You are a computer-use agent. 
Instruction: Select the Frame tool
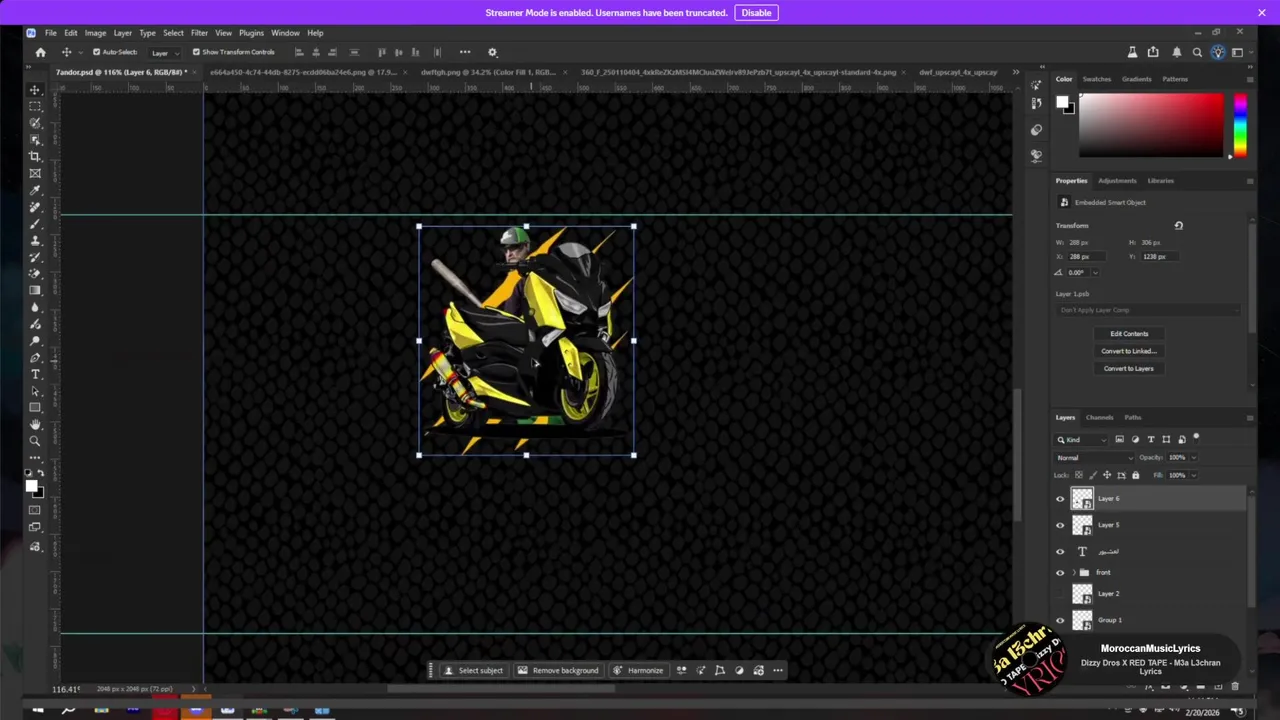coord(35,173)
